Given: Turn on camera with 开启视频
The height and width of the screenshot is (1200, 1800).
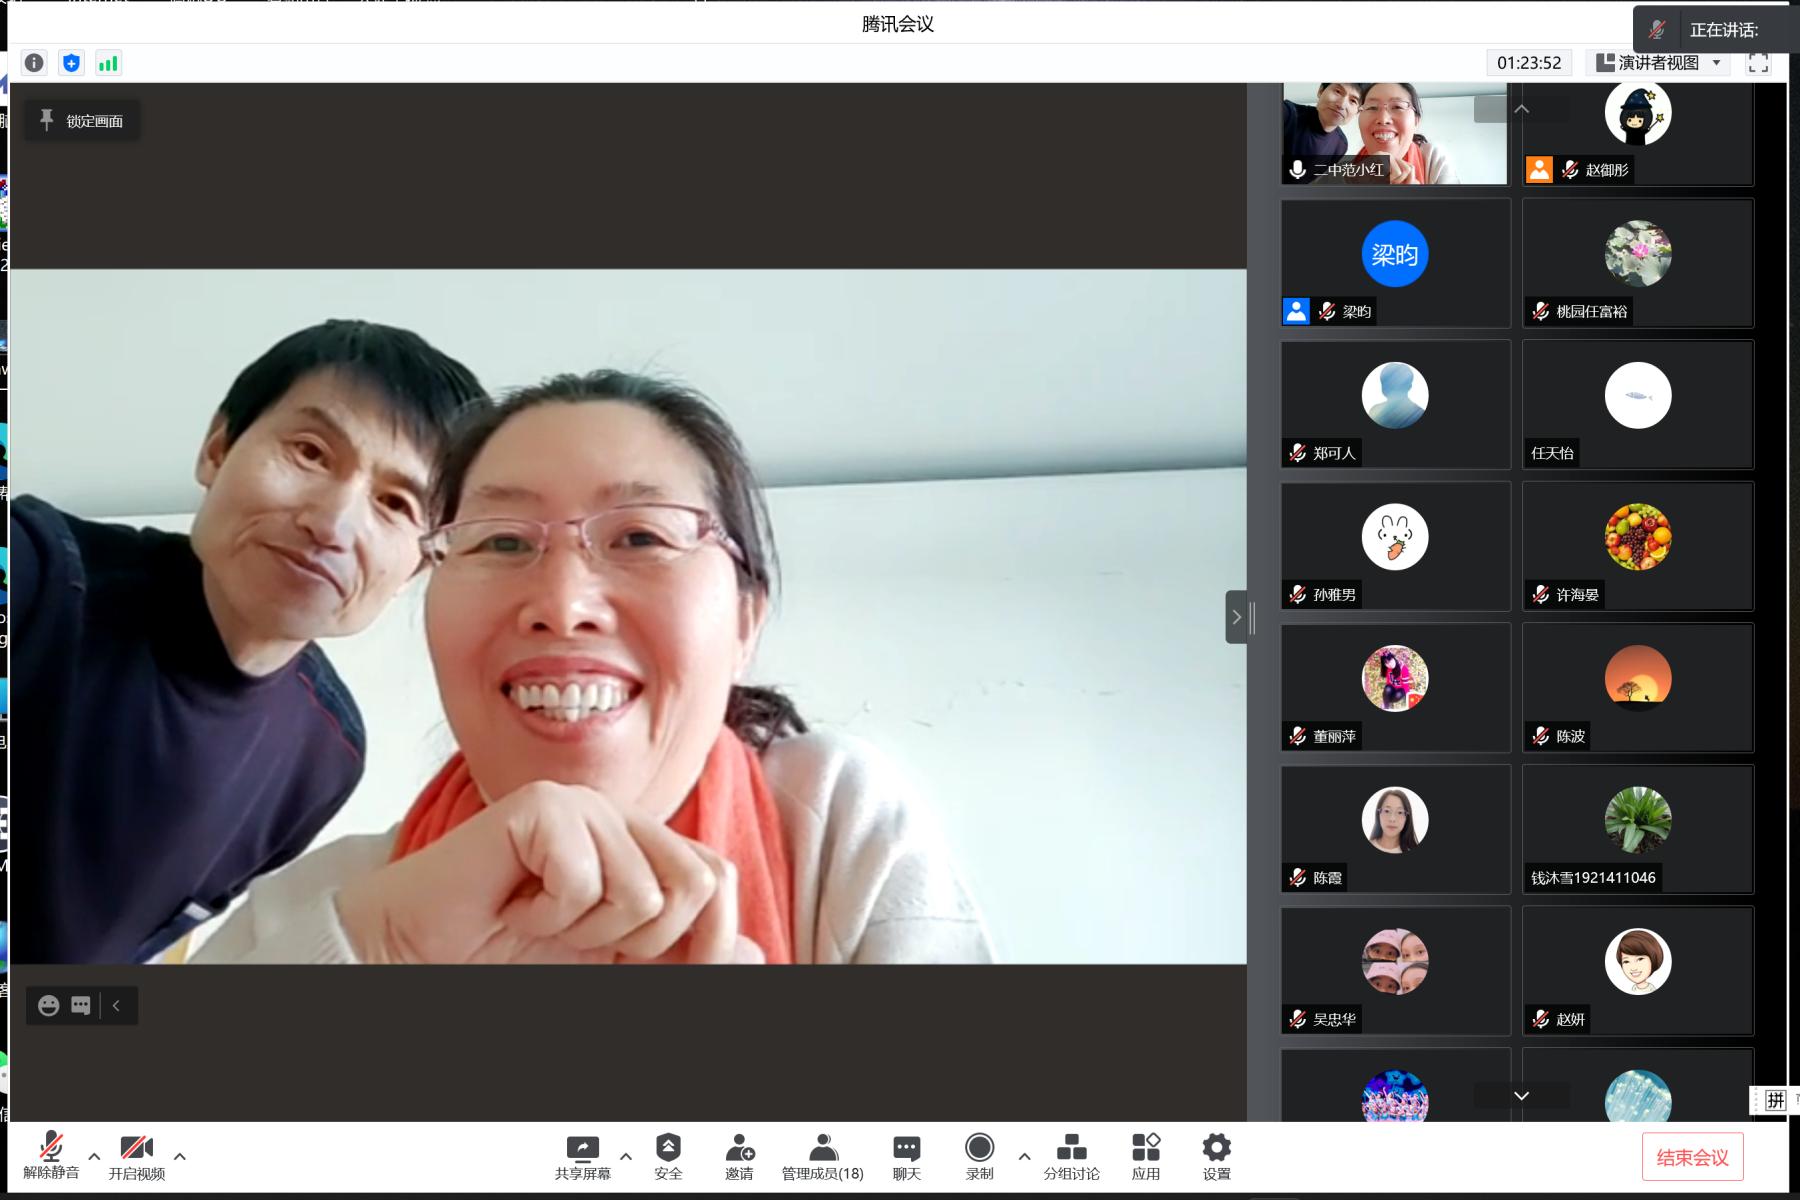Looking at the screenshot, I should [x=136, y=1156].
